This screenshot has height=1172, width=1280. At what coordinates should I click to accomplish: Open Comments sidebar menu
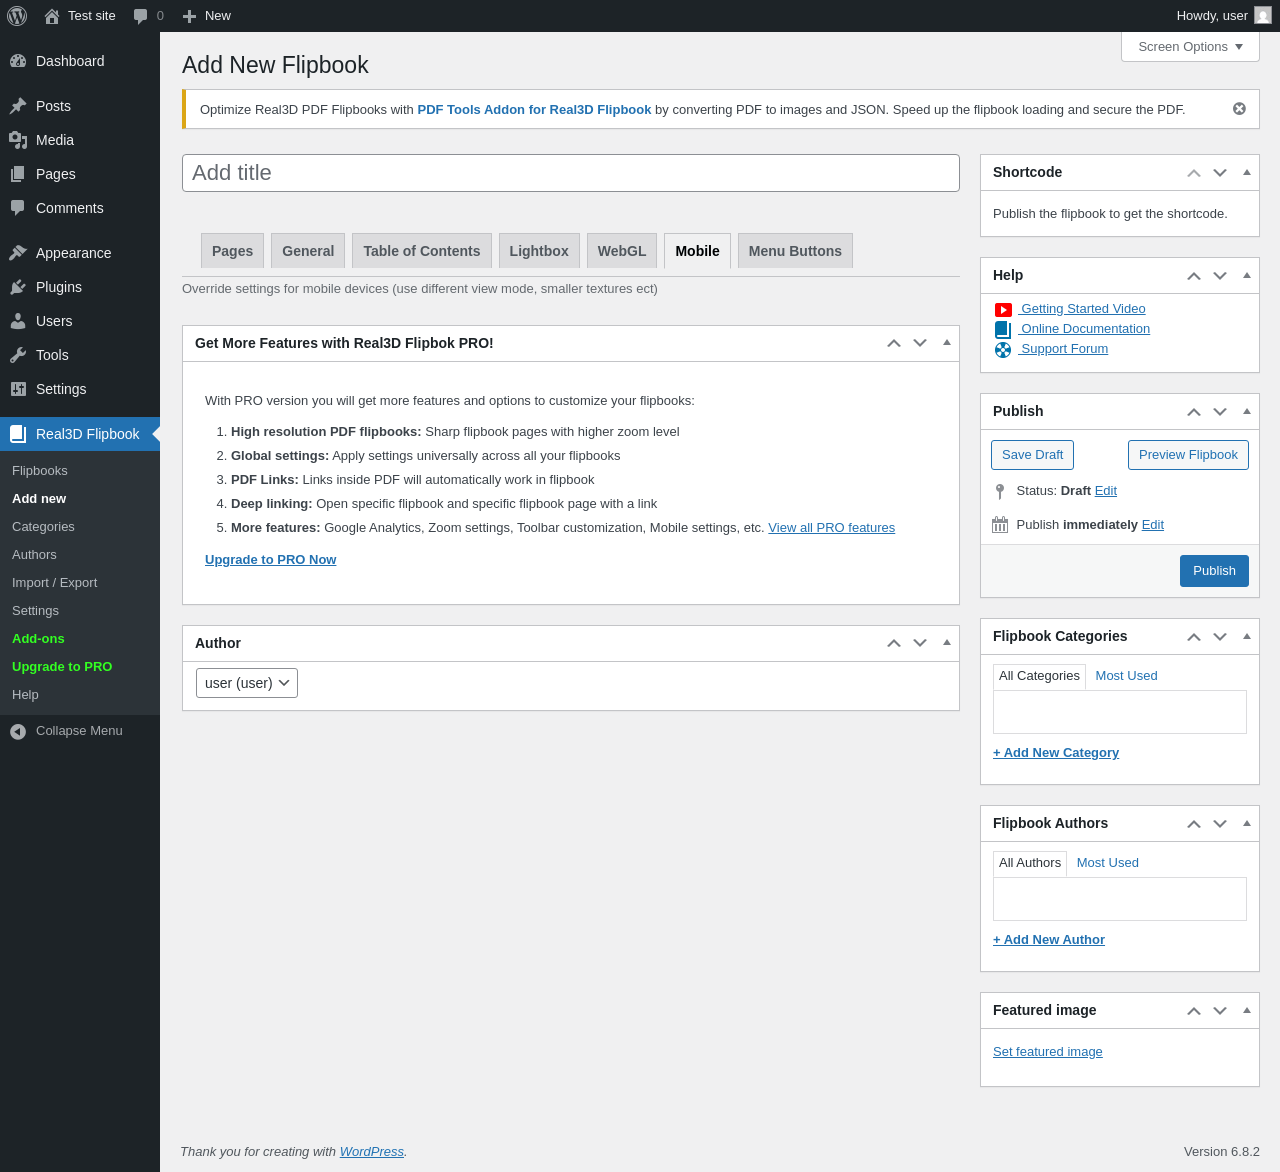(x=80, y=208)
